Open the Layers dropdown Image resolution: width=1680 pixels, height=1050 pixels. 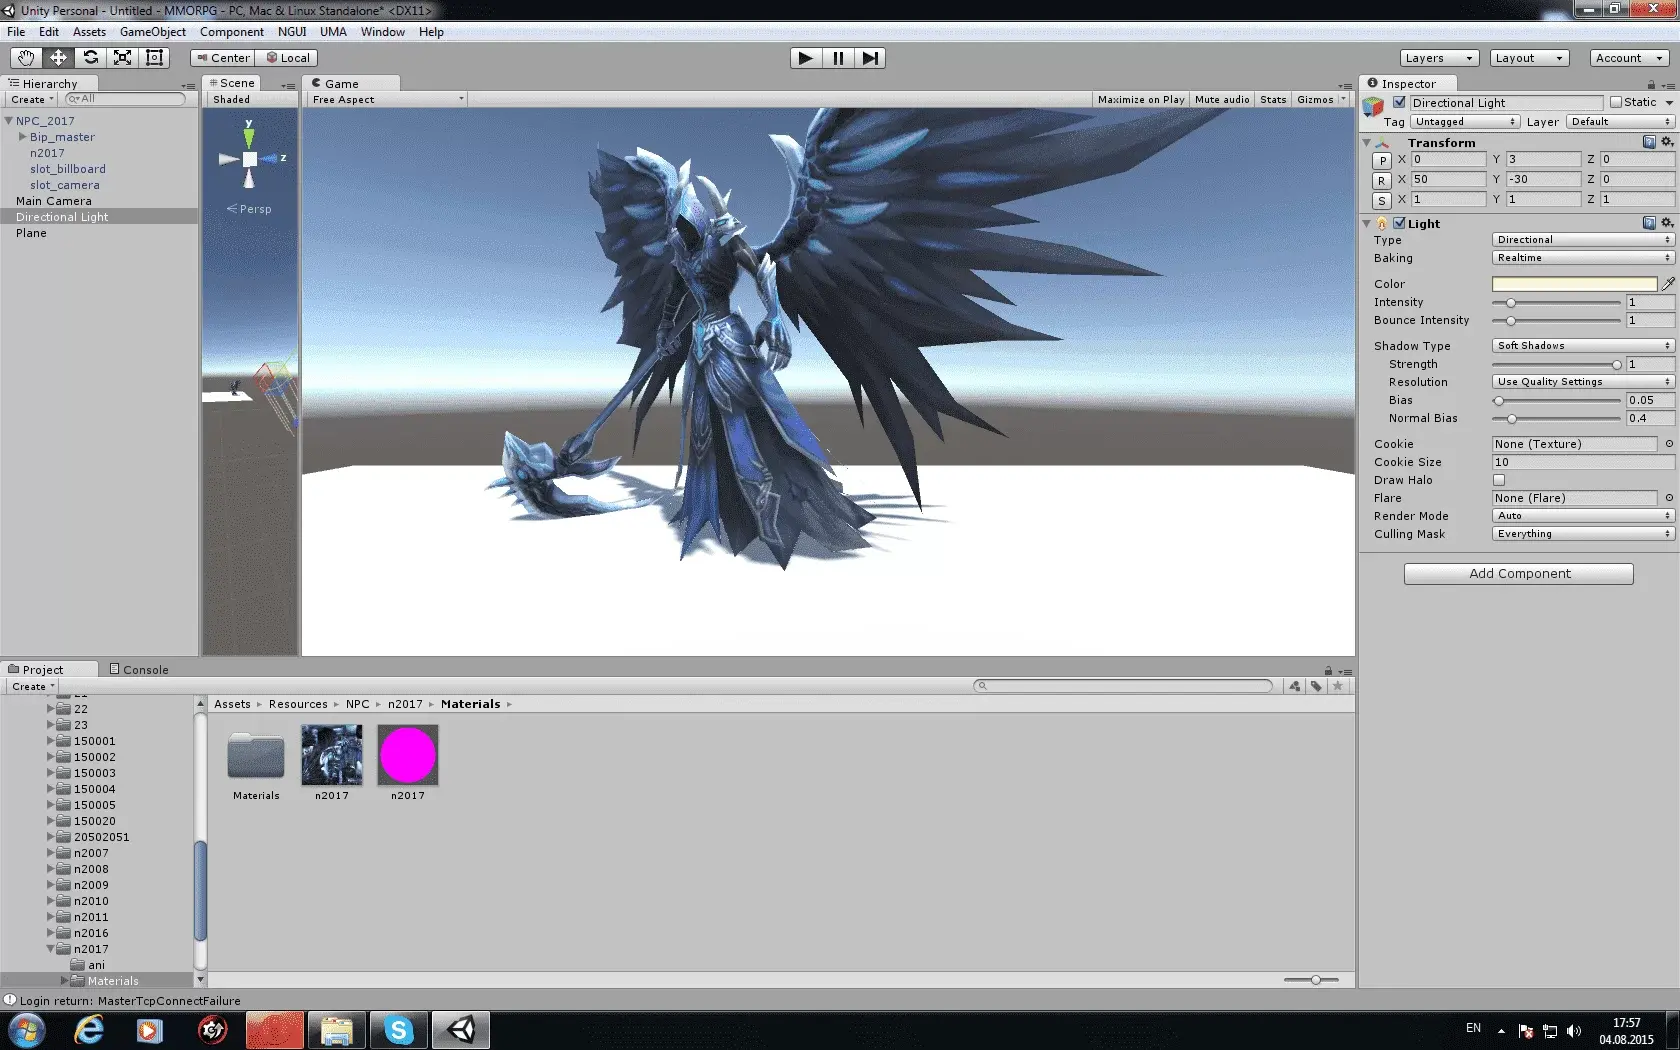click(1439, 58)
